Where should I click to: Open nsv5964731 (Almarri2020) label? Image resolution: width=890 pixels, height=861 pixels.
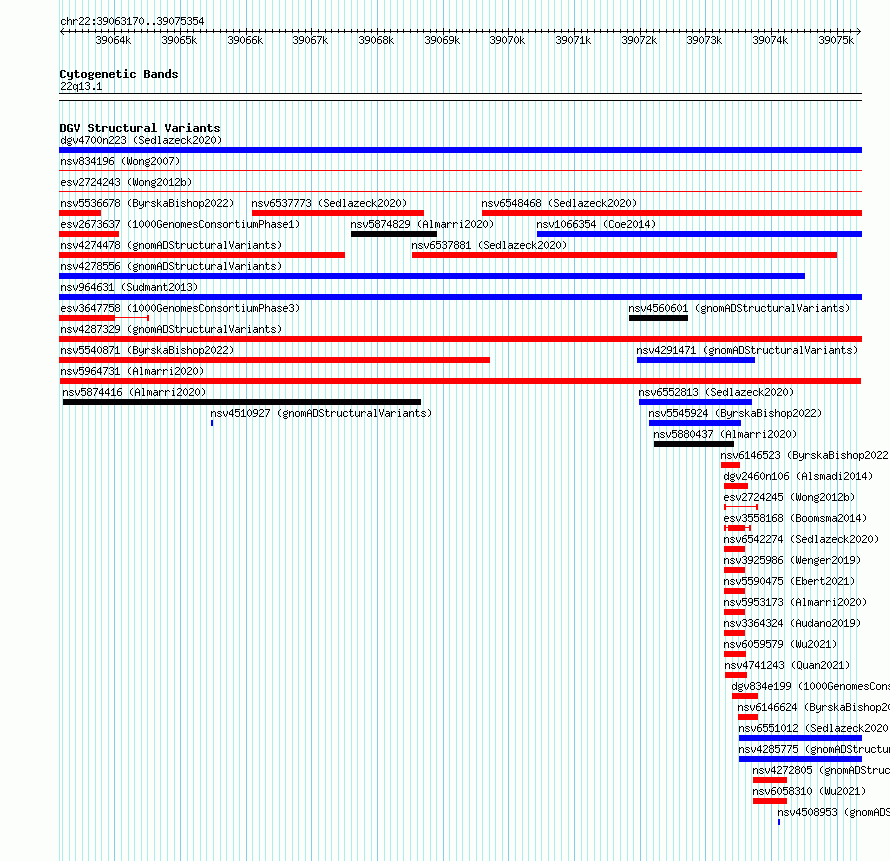[132, 371]
